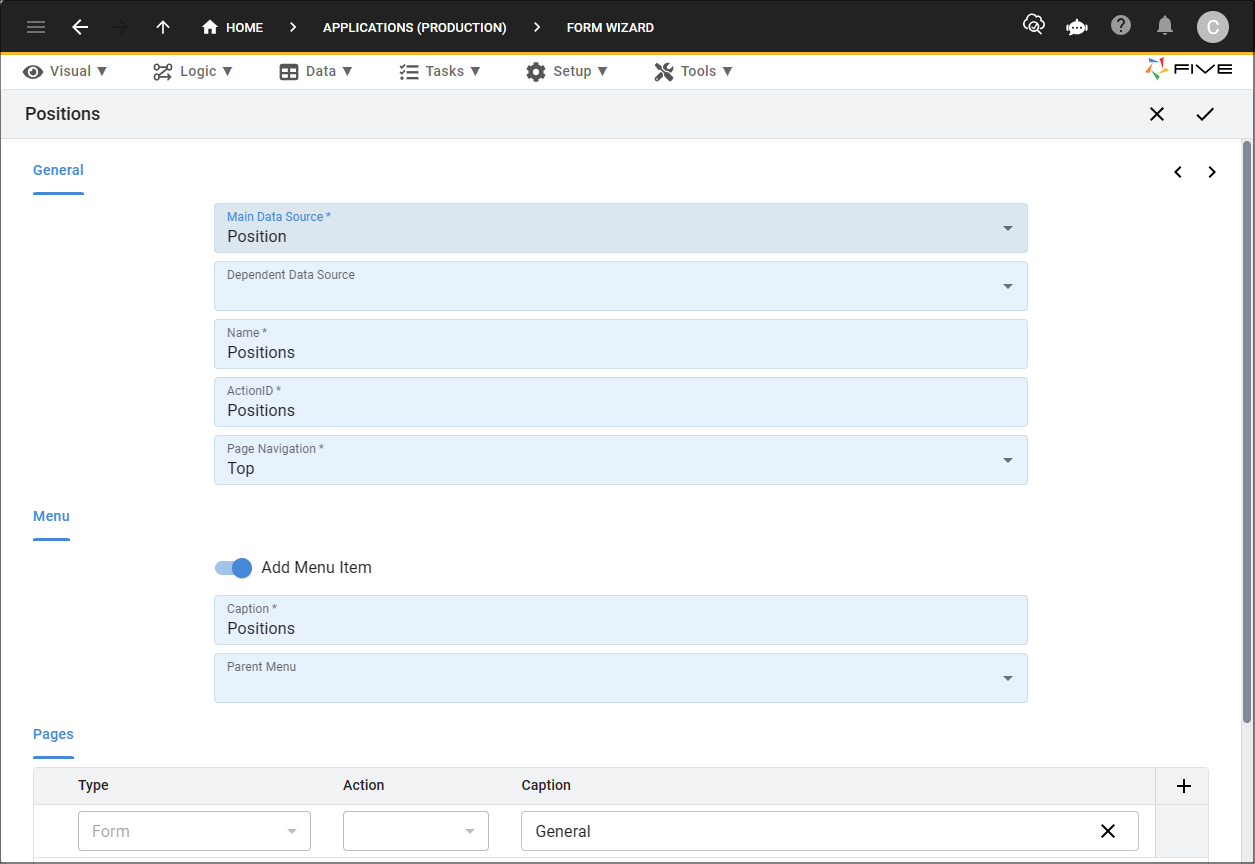1255x864 pixels.
Task: Open the chatbot assistant icon
Action: pyautogui.click(x=1077, y=27)
